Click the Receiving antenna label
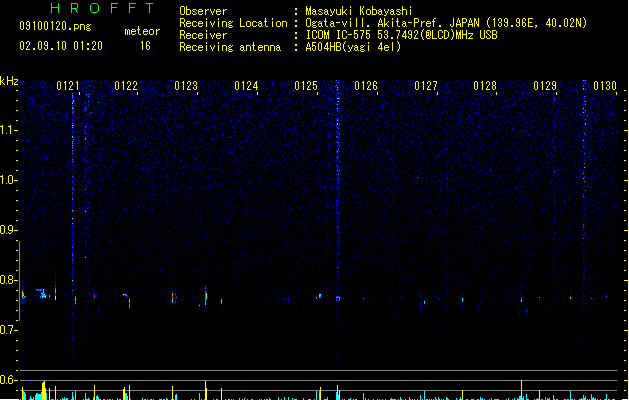This screenshot has height=400, width=629. 230,47
